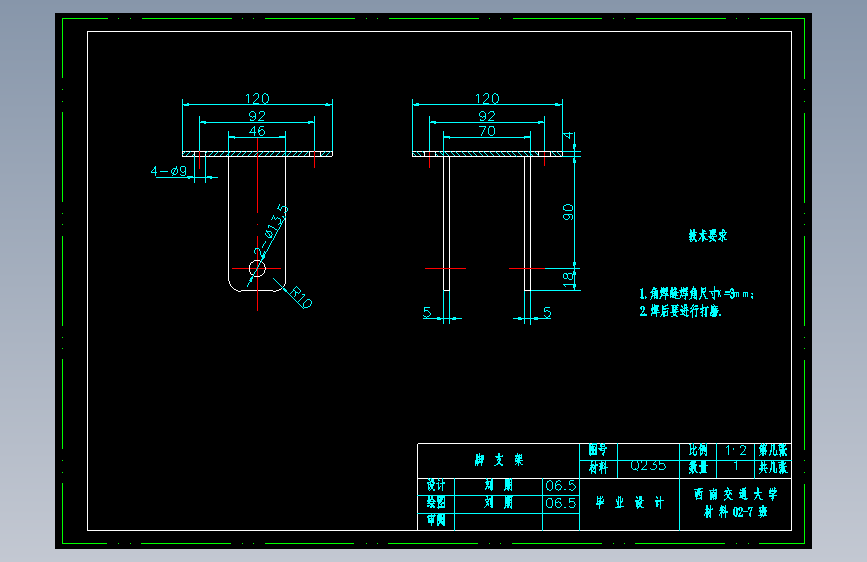Click the "R10" fillet radius label

(301, 297)
